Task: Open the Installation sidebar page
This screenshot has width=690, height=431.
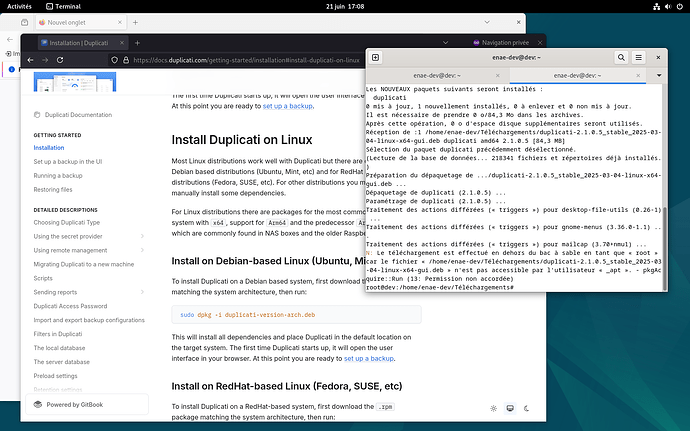Action: coord(49,148)
